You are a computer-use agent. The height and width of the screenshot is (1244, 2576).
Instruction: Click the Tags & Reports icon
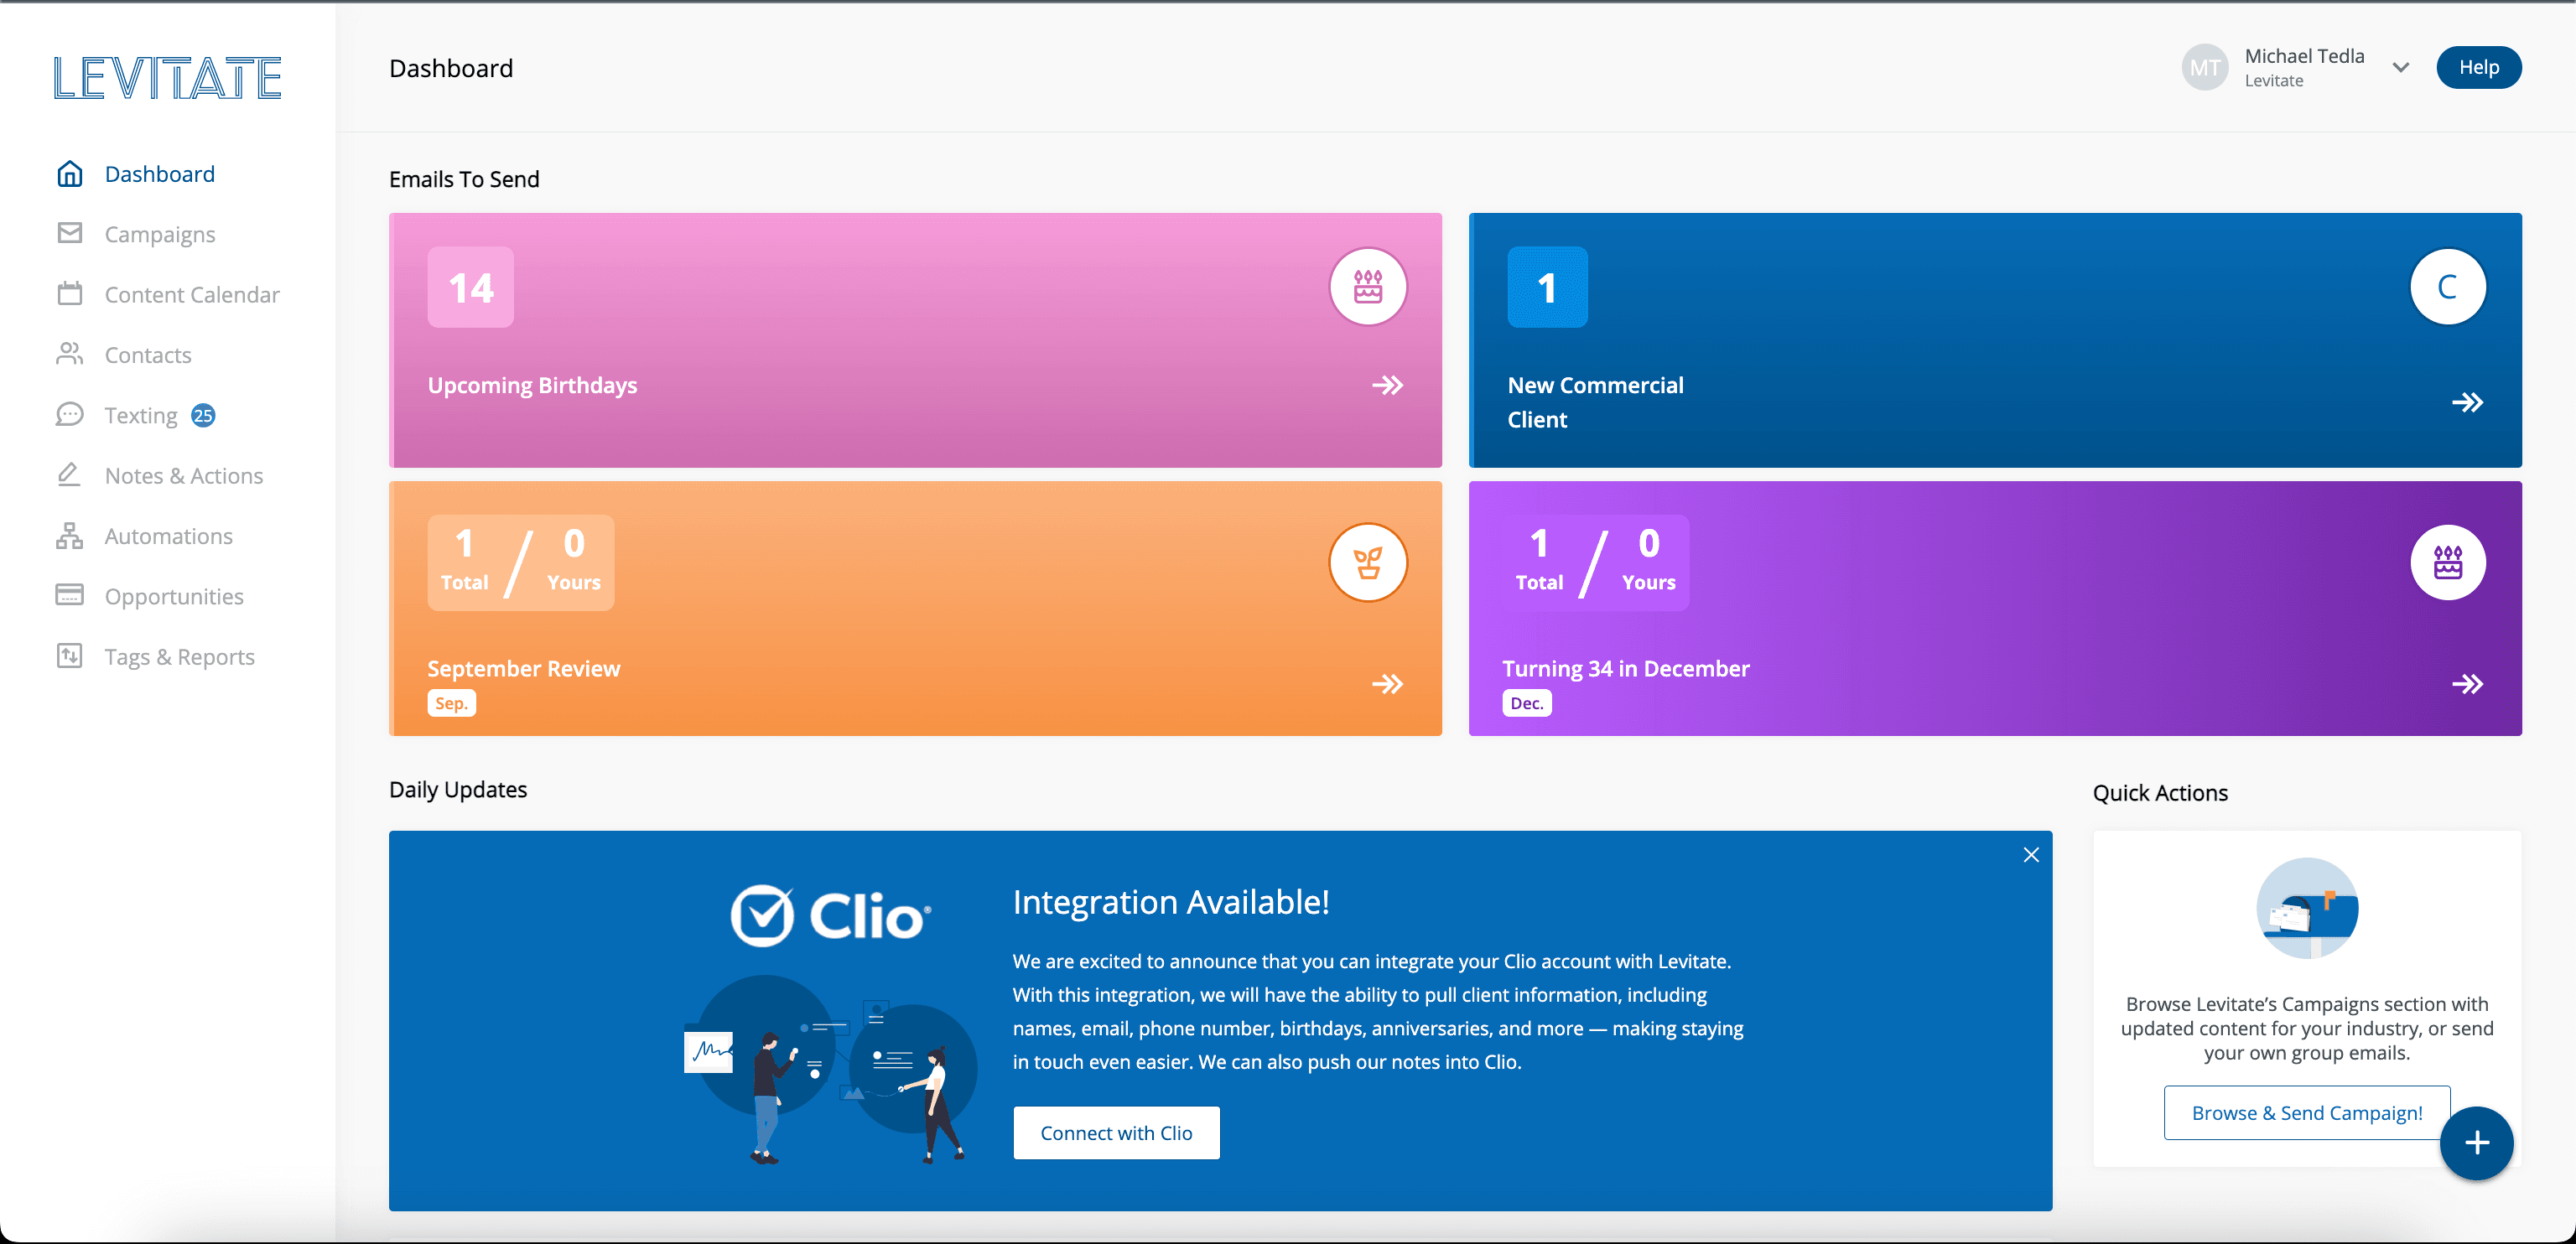(x=69, y=656)
